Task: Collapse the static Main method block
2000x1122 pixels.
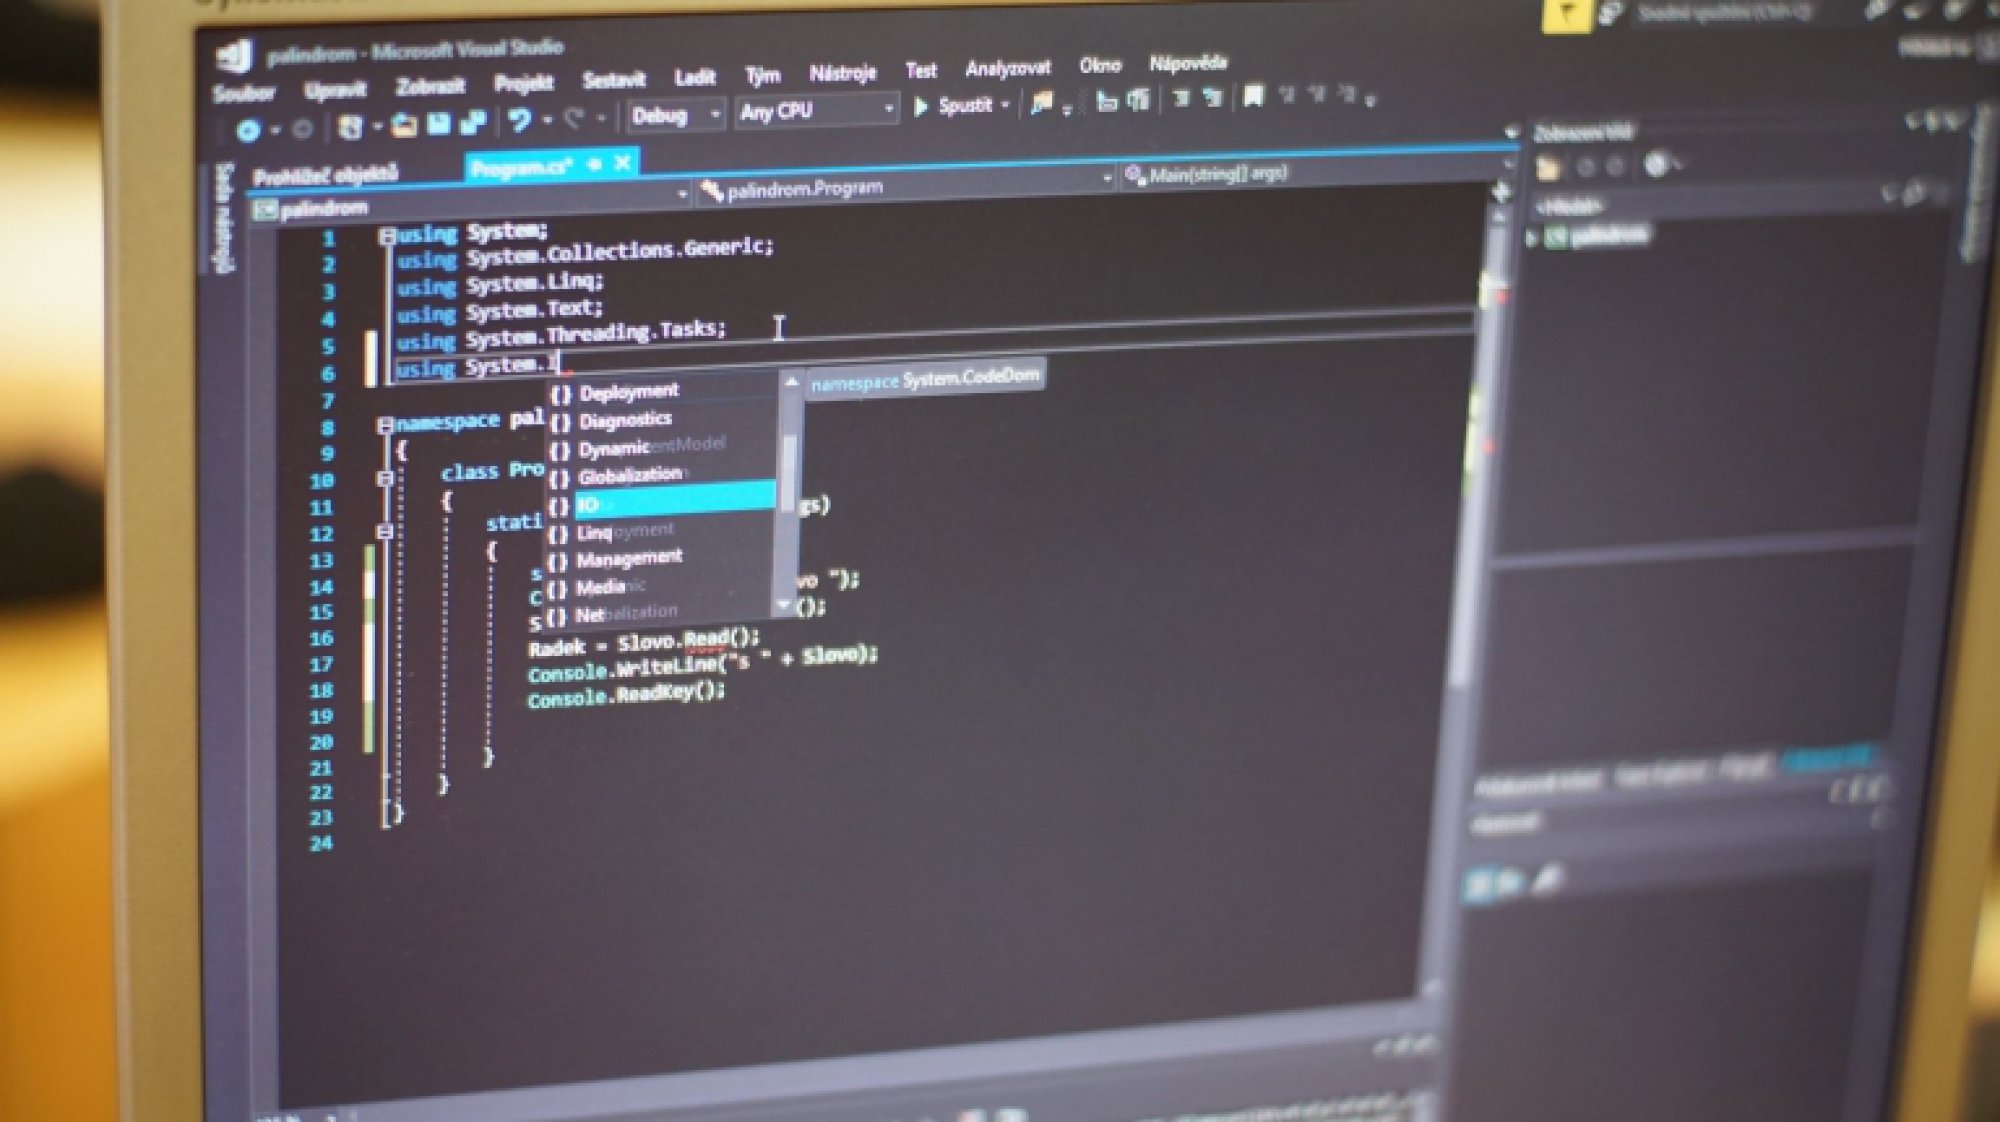Action: [x=384, y=530]
